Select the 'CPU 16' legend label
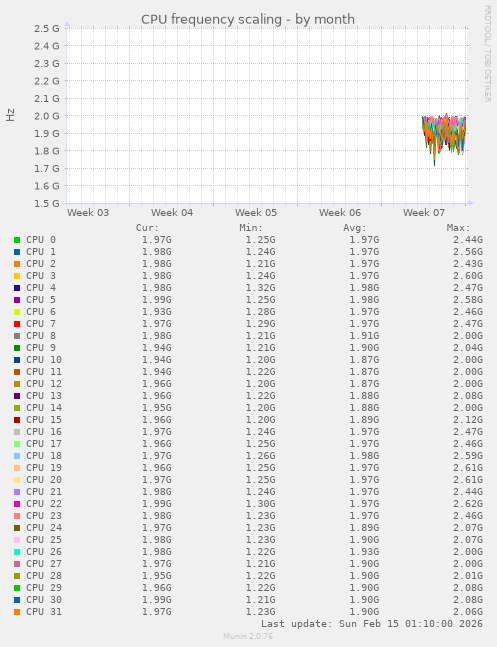This screenshot has height=647, width=497. tap(44, 432)
